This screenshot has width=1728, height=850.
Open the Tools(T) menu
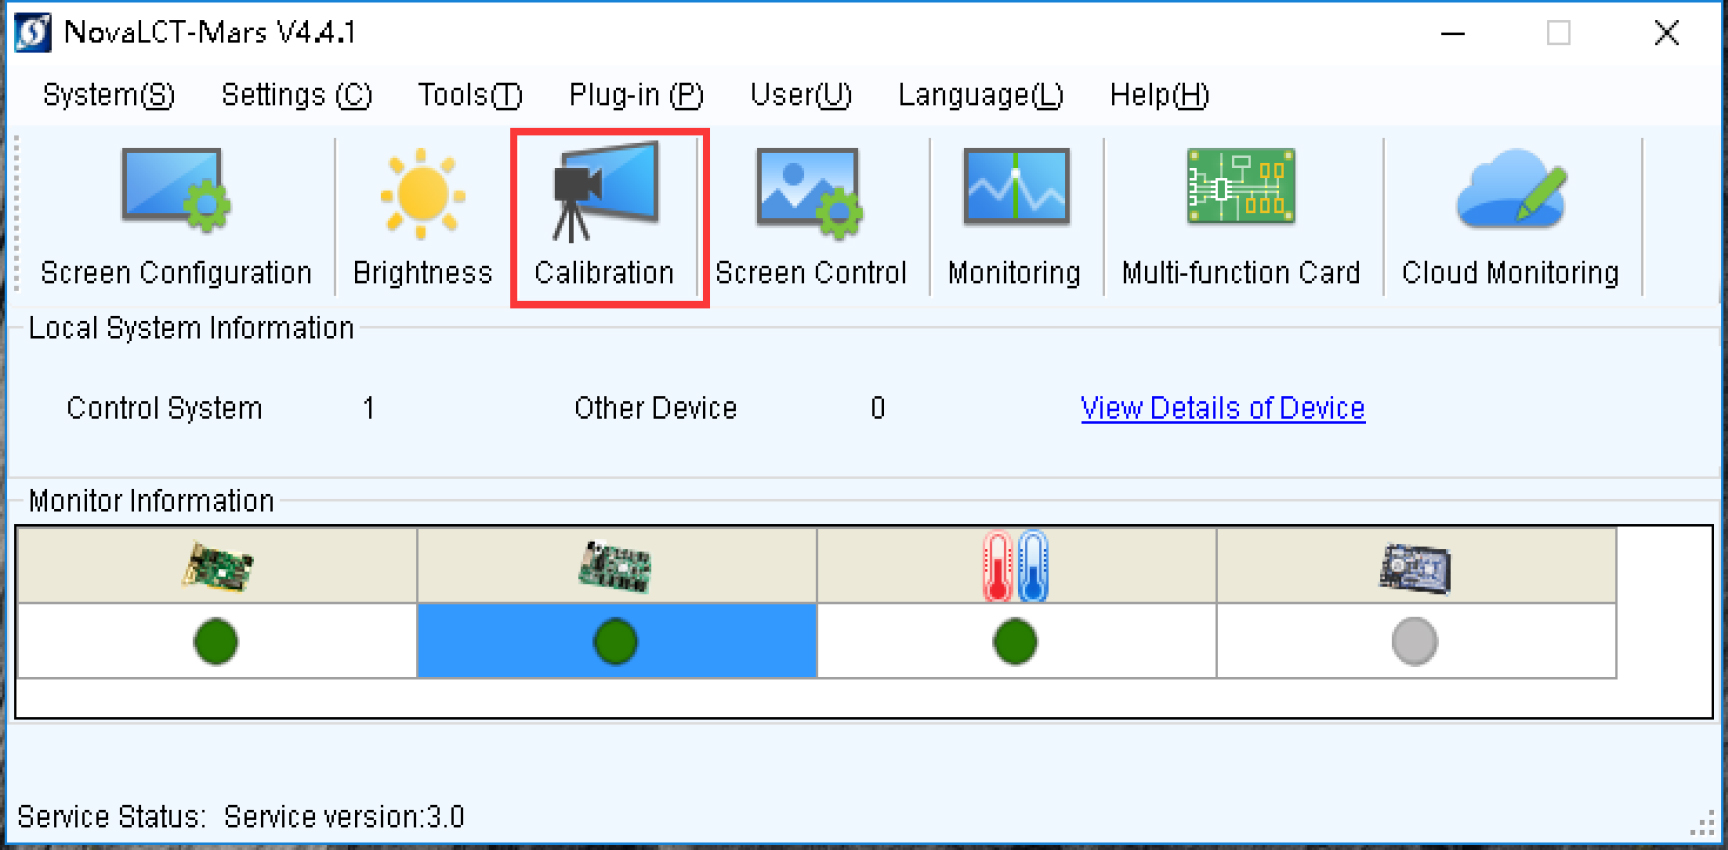470,95
